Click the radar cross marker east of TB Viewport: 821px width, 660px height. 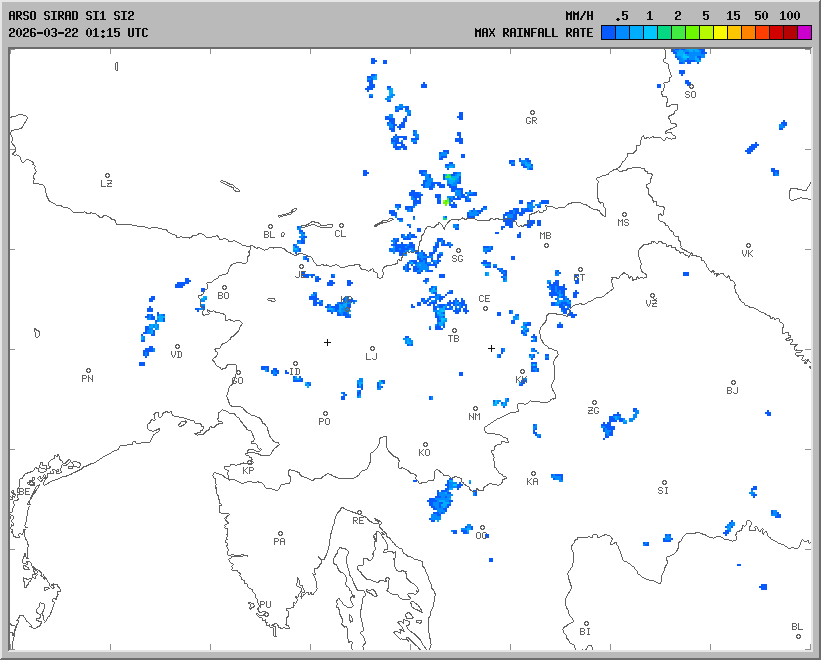click(491, 348)
